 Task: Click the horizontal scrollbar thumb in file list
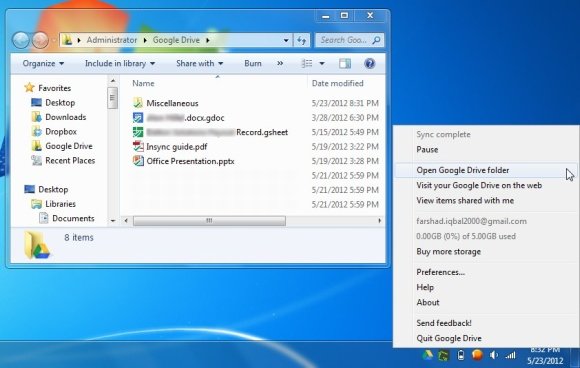point(209,221)
